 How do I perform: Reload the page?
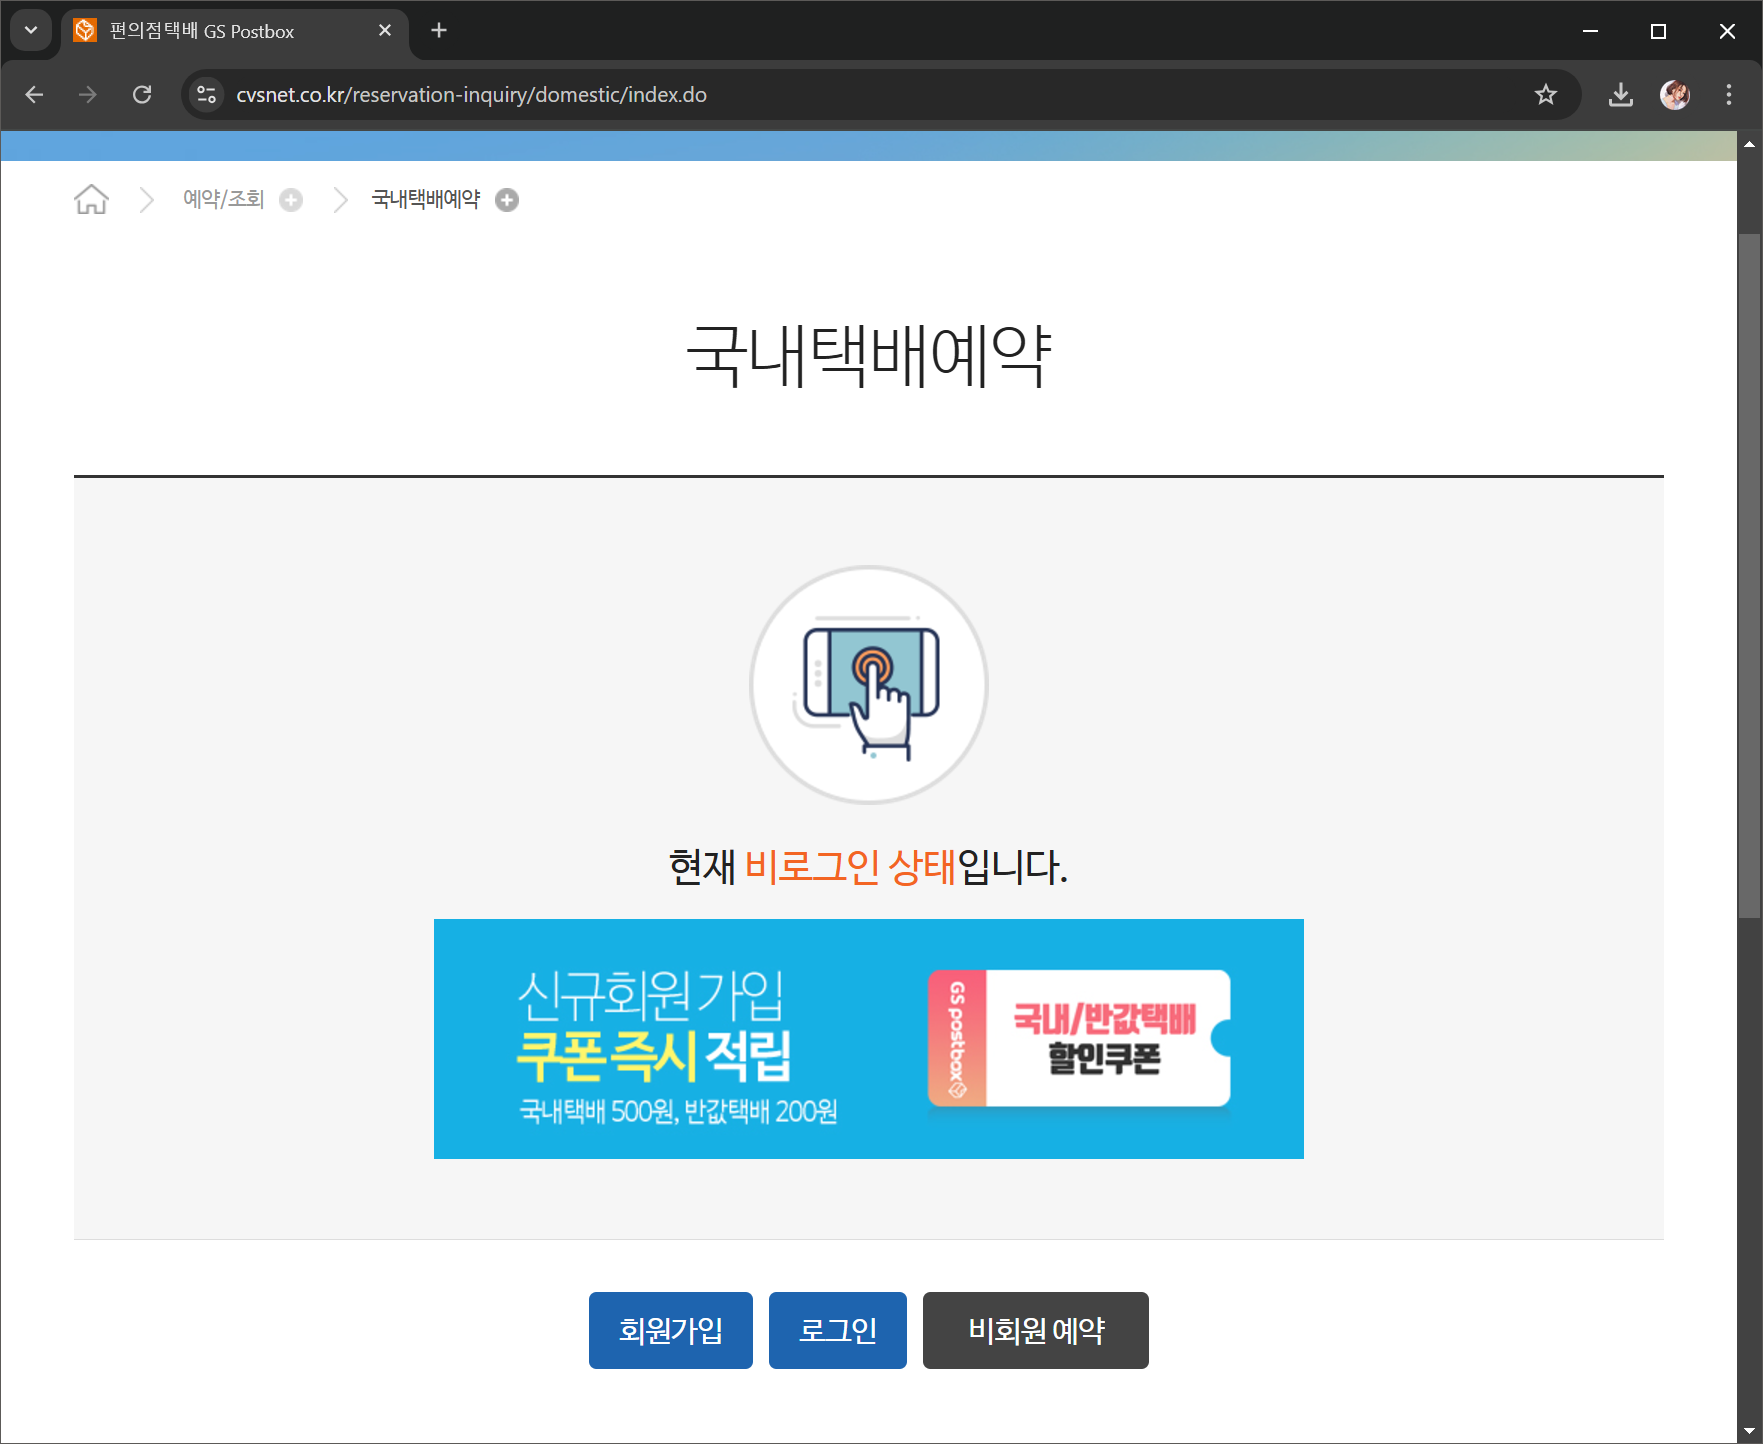click(142, 95)
